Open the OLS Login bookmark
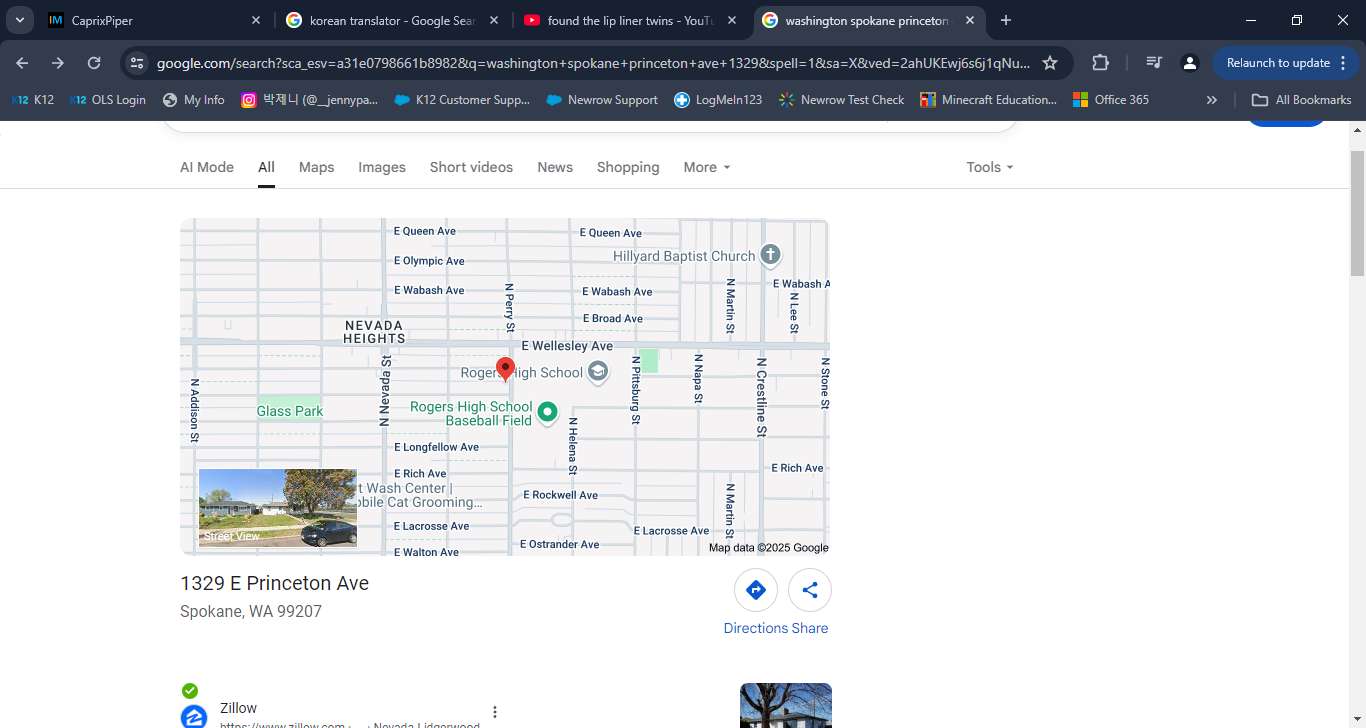The height and width of the screenshot is (728, 1366). 108,100
